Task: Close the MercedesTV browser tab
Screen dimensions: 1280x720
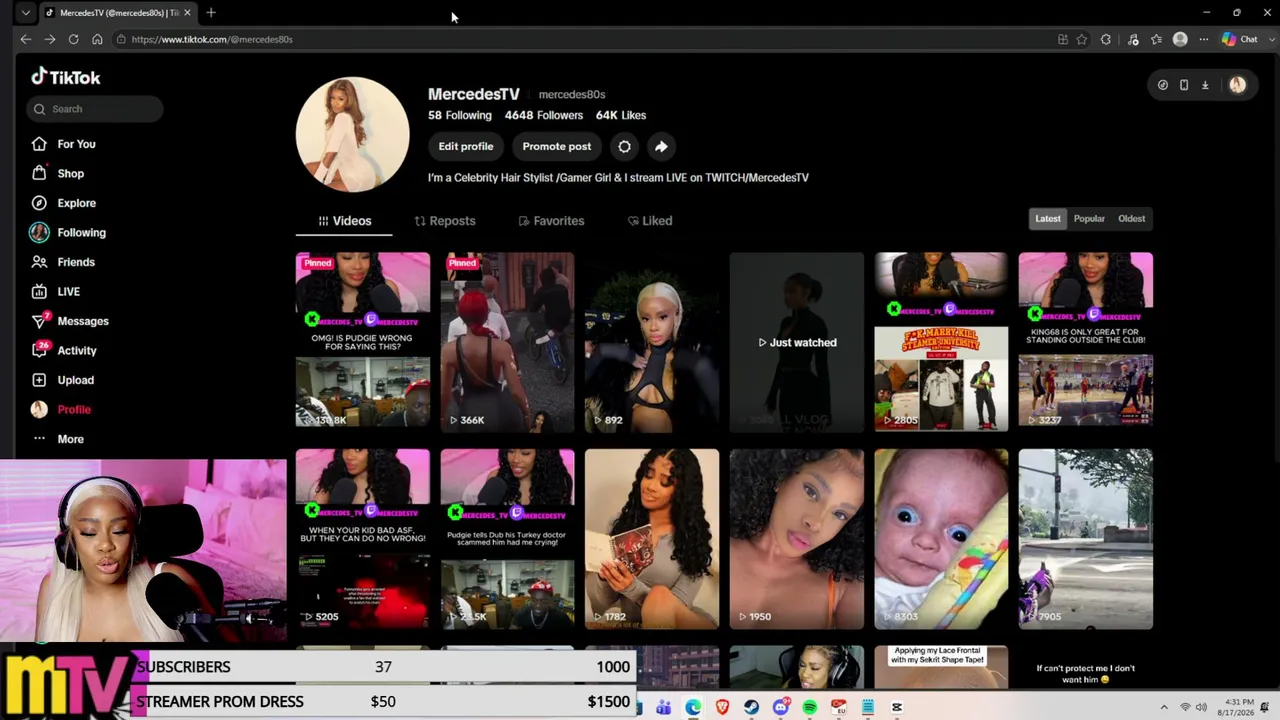Action: click(187, 13)
